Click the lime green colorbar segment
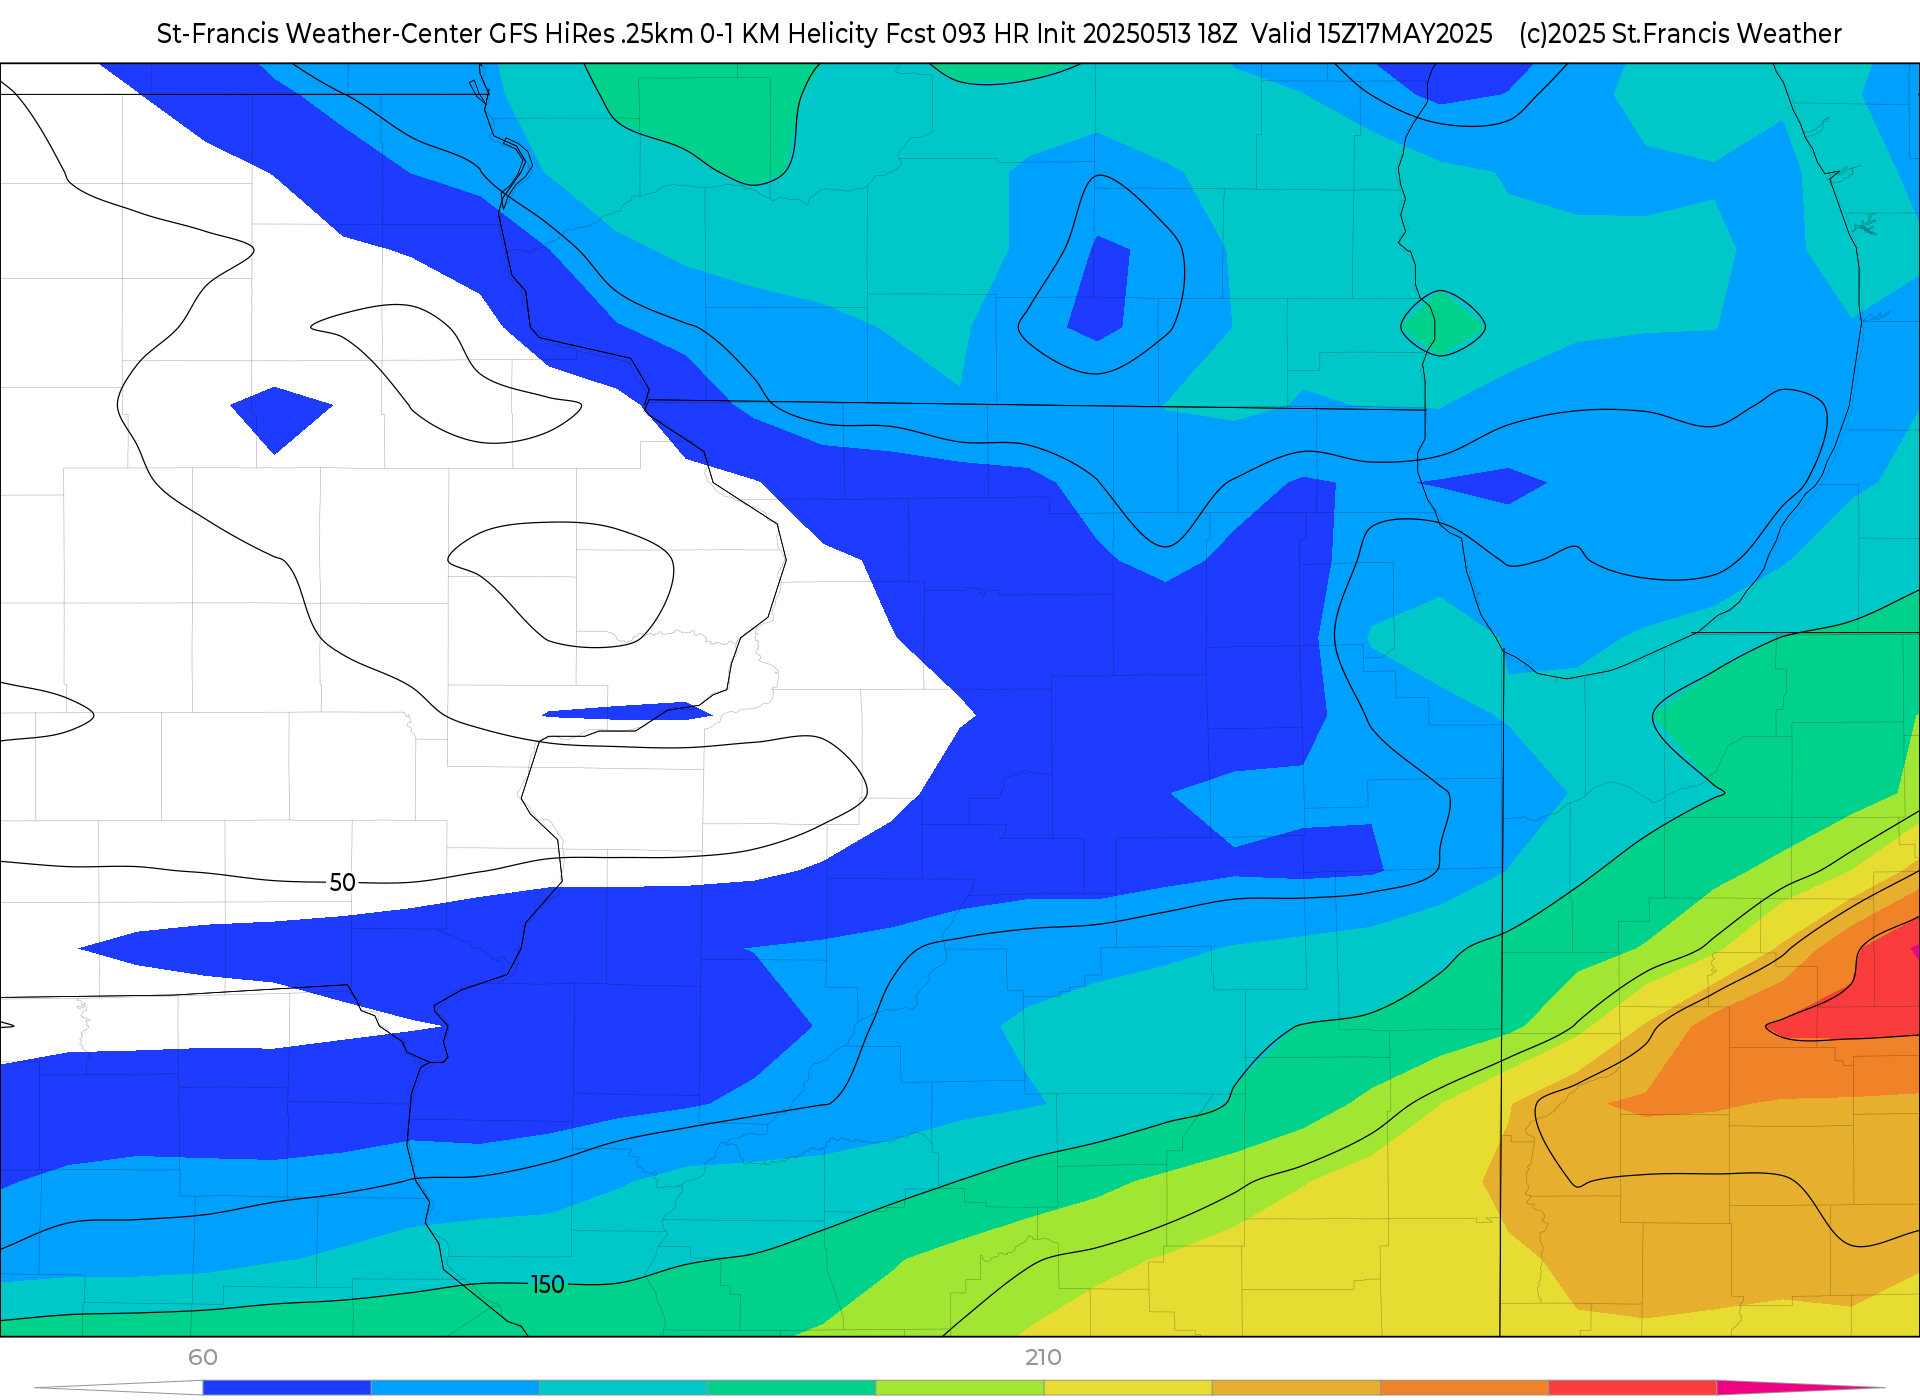1920x1400 pixels. point(960,1388)
